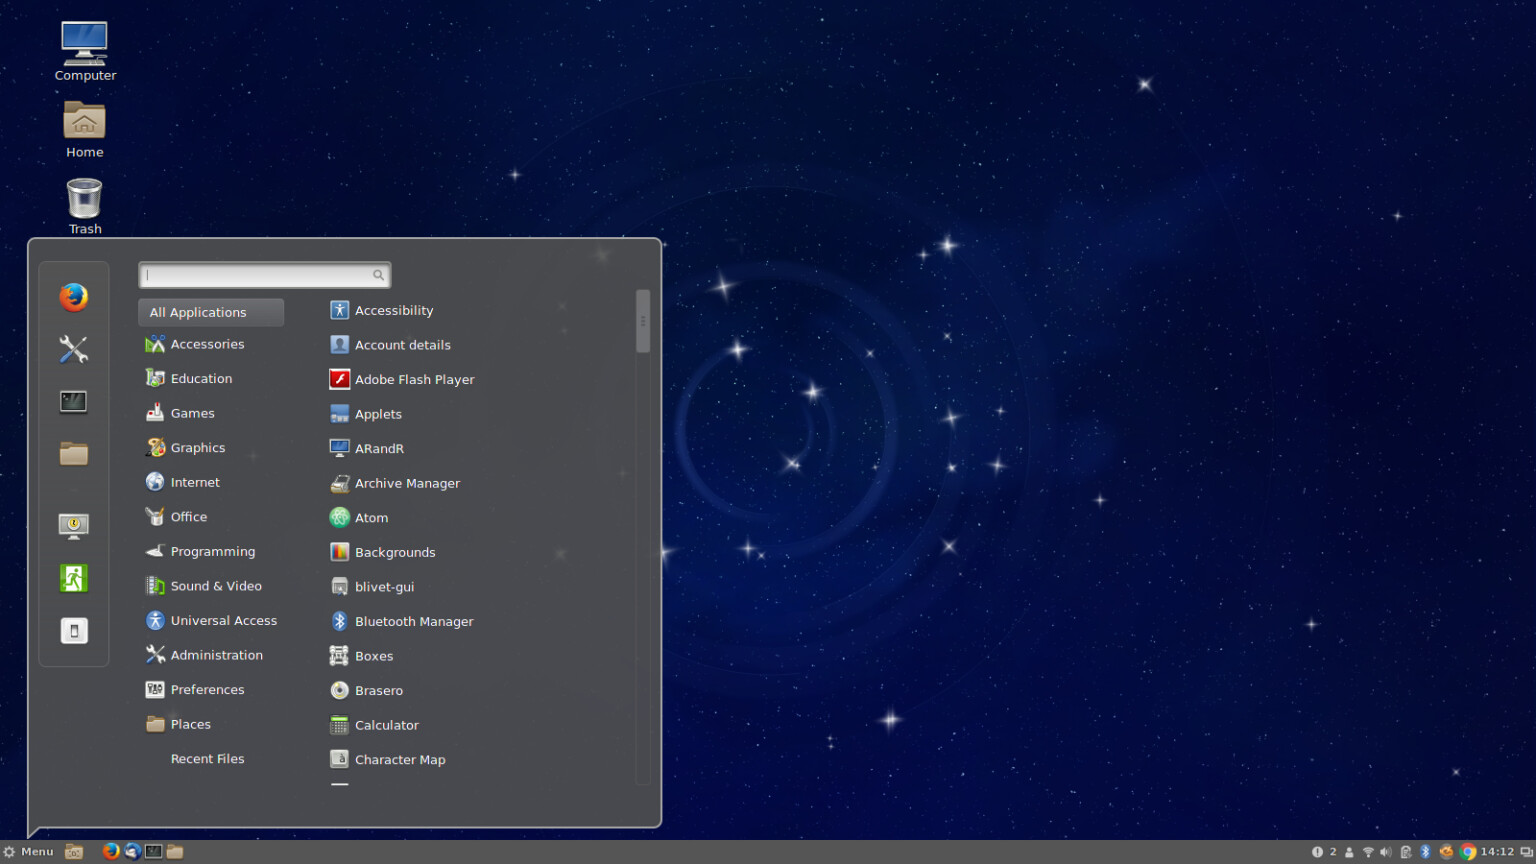Switch to the Sound & Video category
The width and height of the screenshot is (1536, 864).
point(215,585)
